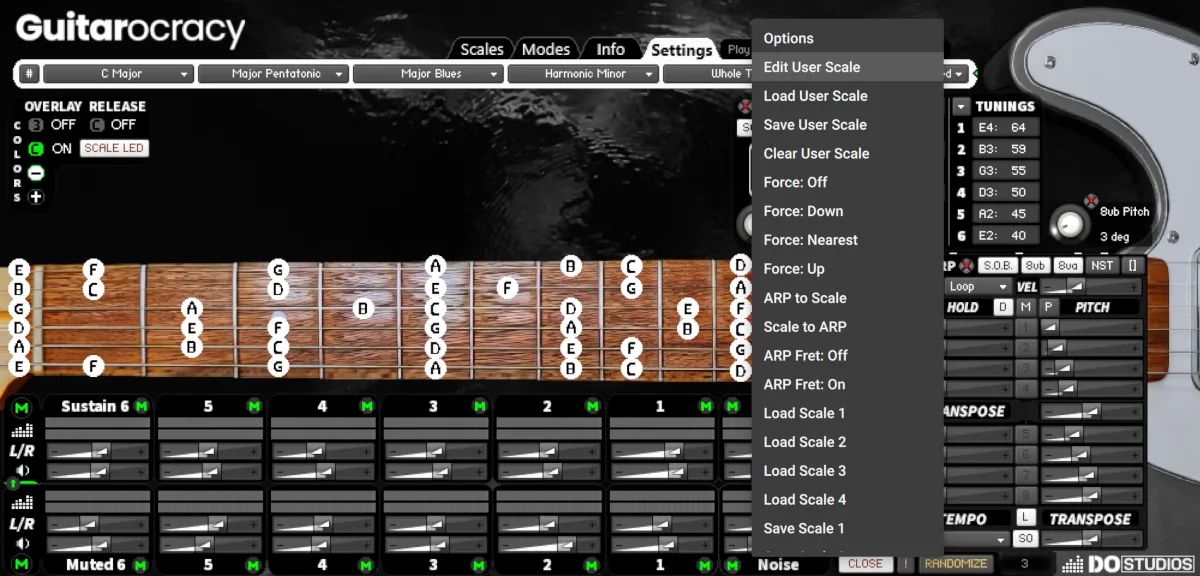
Task: Mute Sustain string 6 with M toggle
Action: click(141, 406)
